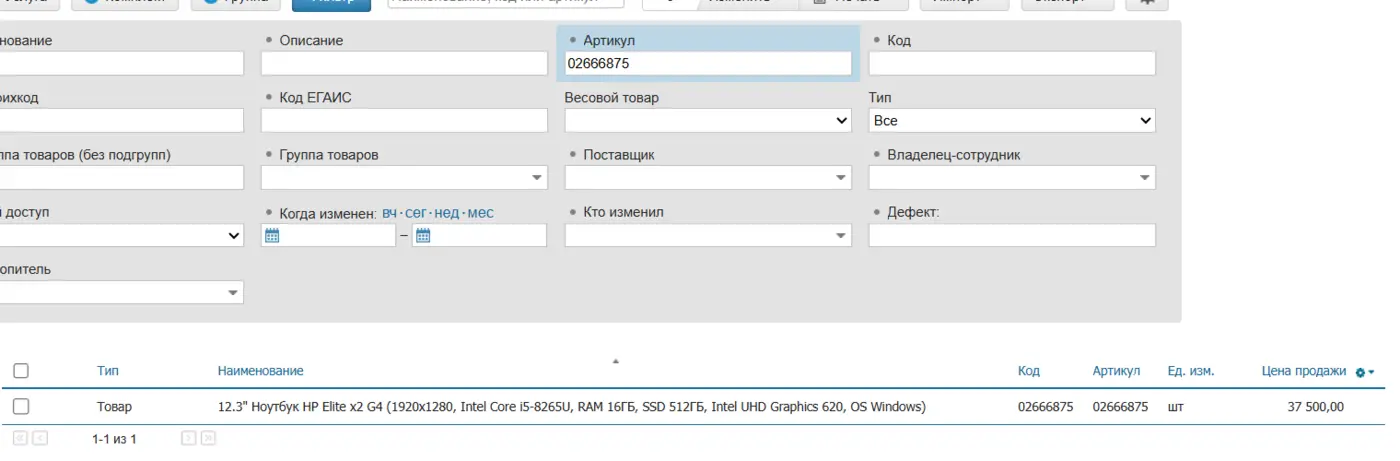Click the 1-1 из 1 pagination text
The image size is (1400, 461).
pos(114,439)
